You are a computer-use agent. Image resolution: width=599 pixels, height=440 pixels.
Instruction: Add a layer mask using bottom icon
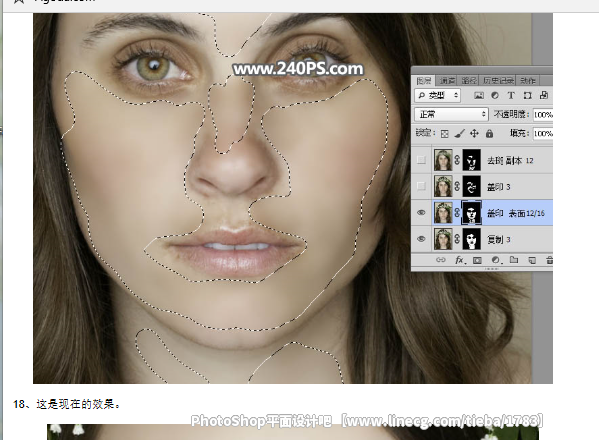pyautogui.click(x=477, y=260)
